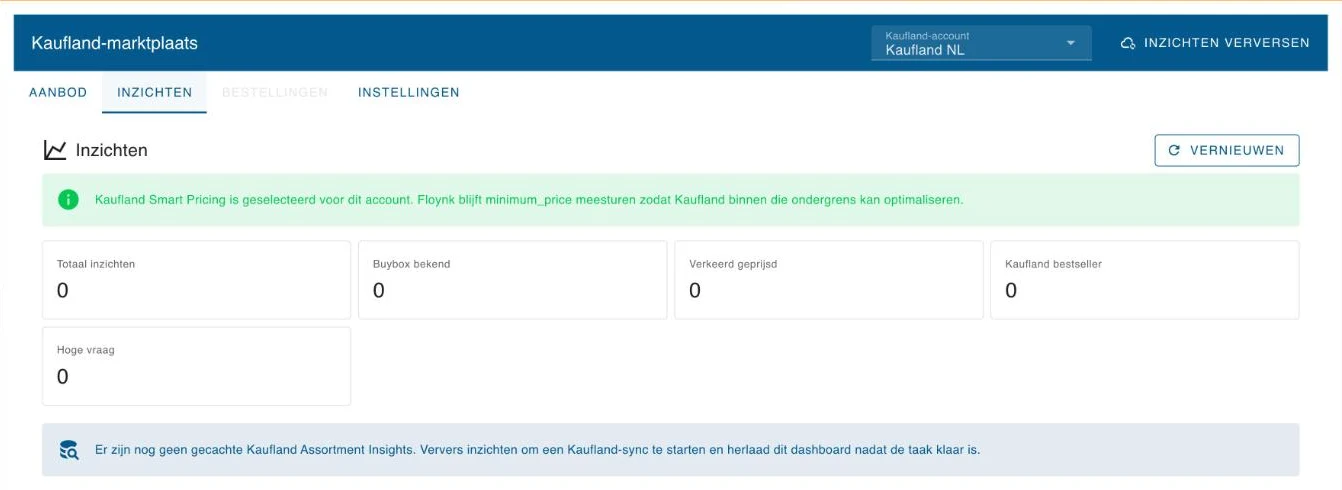The width and height of the screenshot is (1342, 490).
Task: Select the Buybox bekend card
Action: click(513, 280)
